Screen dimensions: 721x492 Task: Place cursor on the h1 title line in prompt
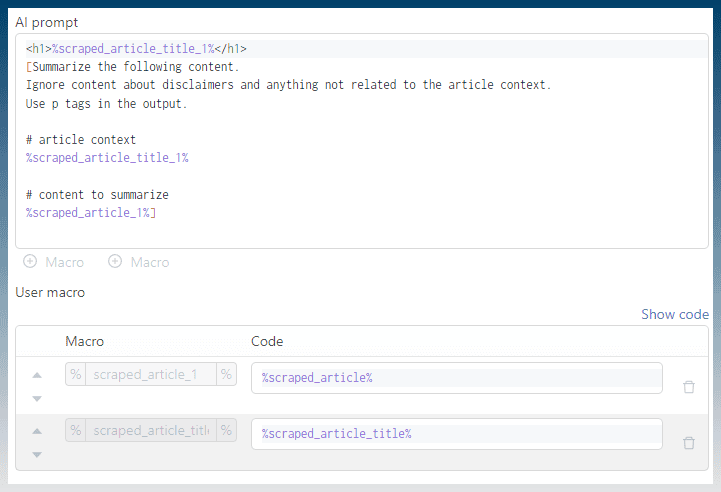(136, 49)
